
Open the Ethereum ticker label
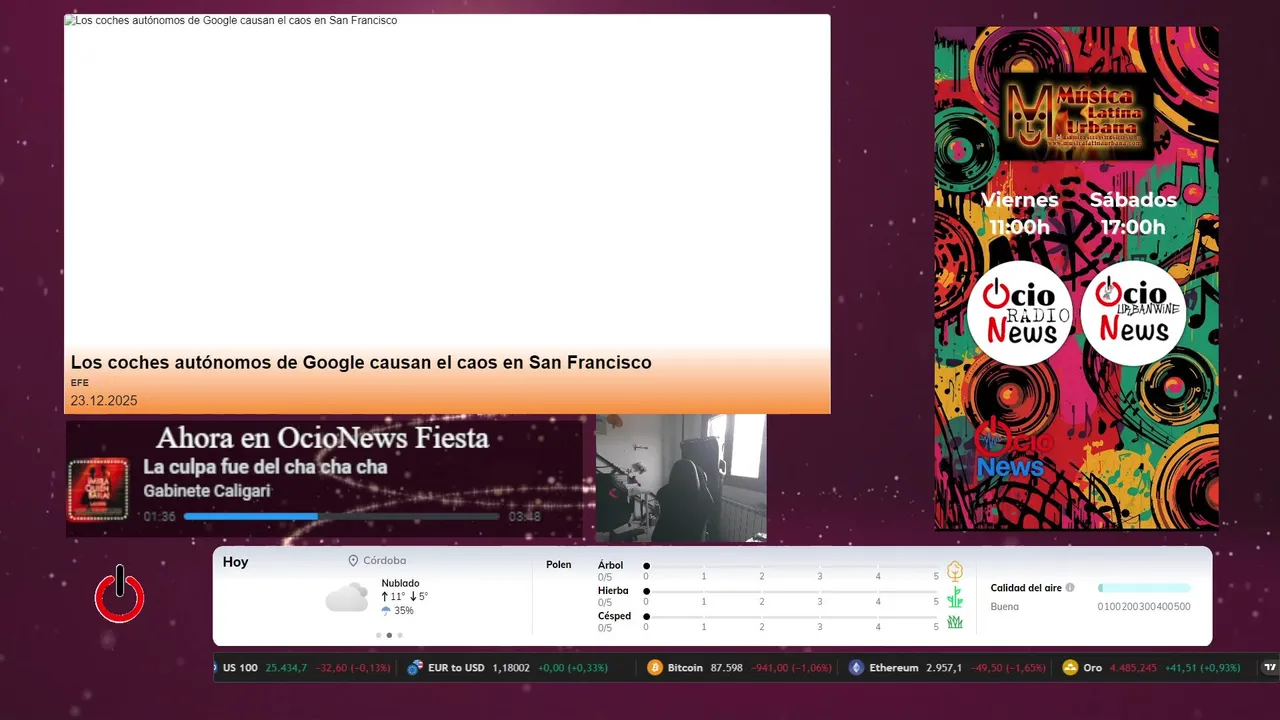pos(894,668)
